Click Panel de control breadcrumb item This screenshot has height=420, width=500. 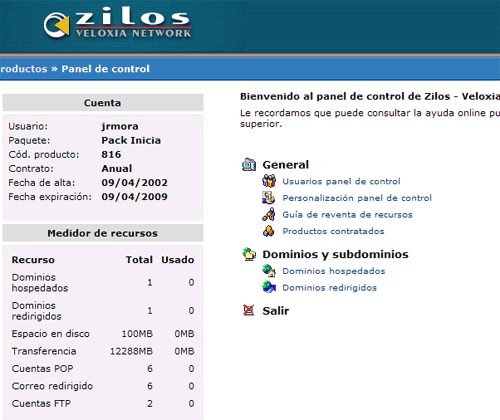coord(105,69)
